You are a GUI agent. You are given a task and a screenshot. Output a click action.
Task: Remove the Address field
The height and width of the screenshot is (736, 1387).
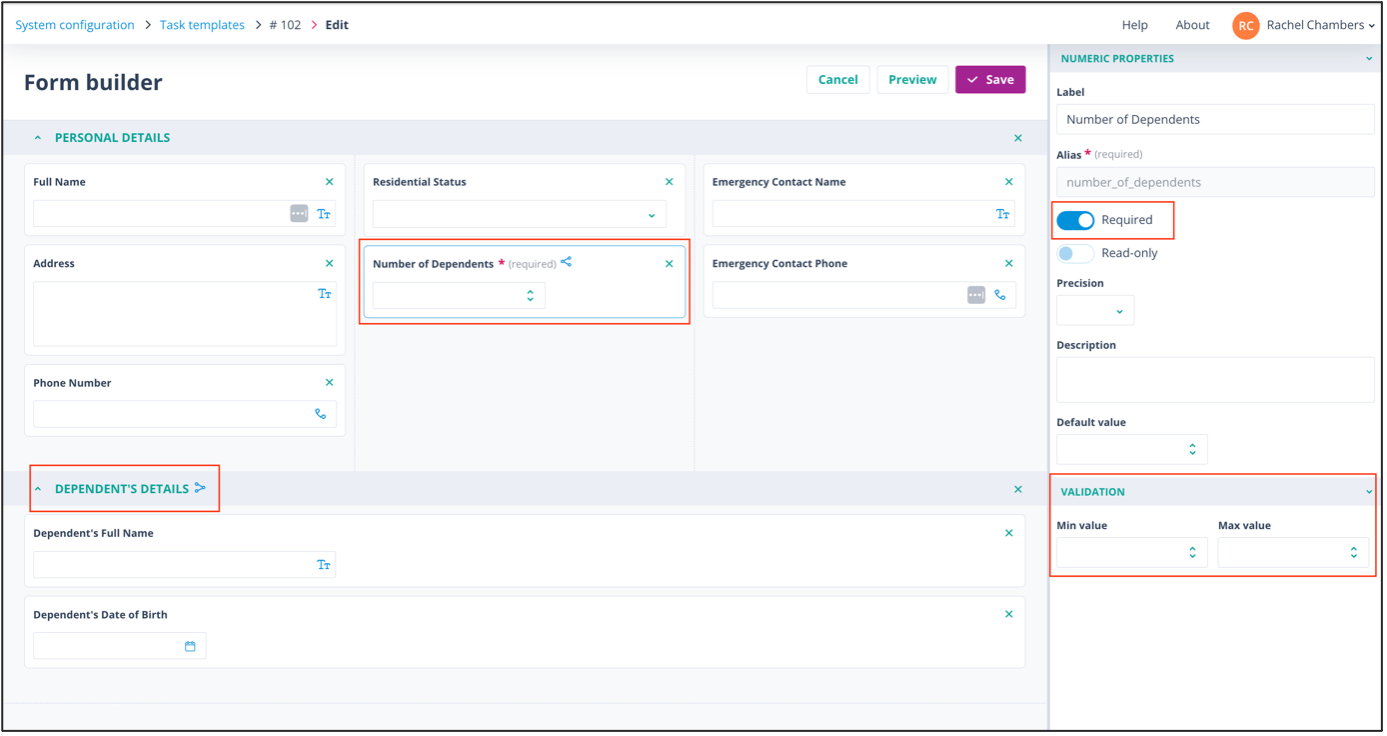(329, 263)
